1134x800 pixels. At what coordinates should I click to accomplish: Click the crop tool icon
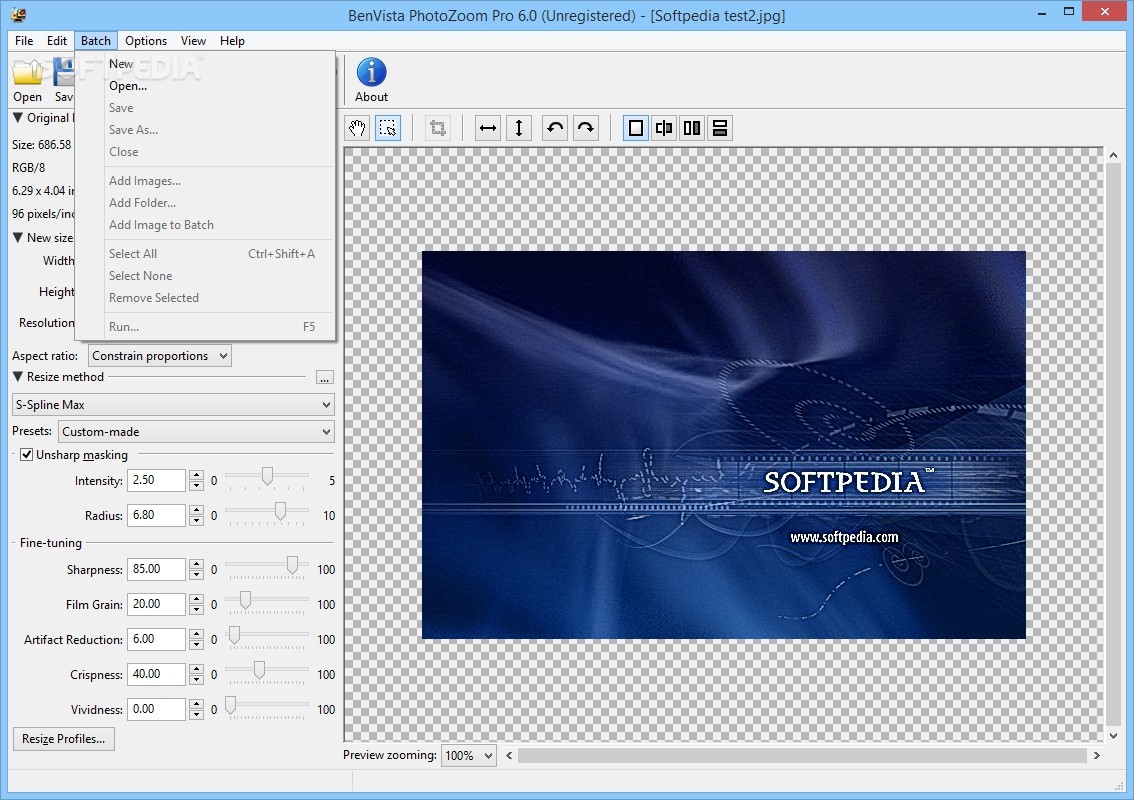[x=438, y=128]
